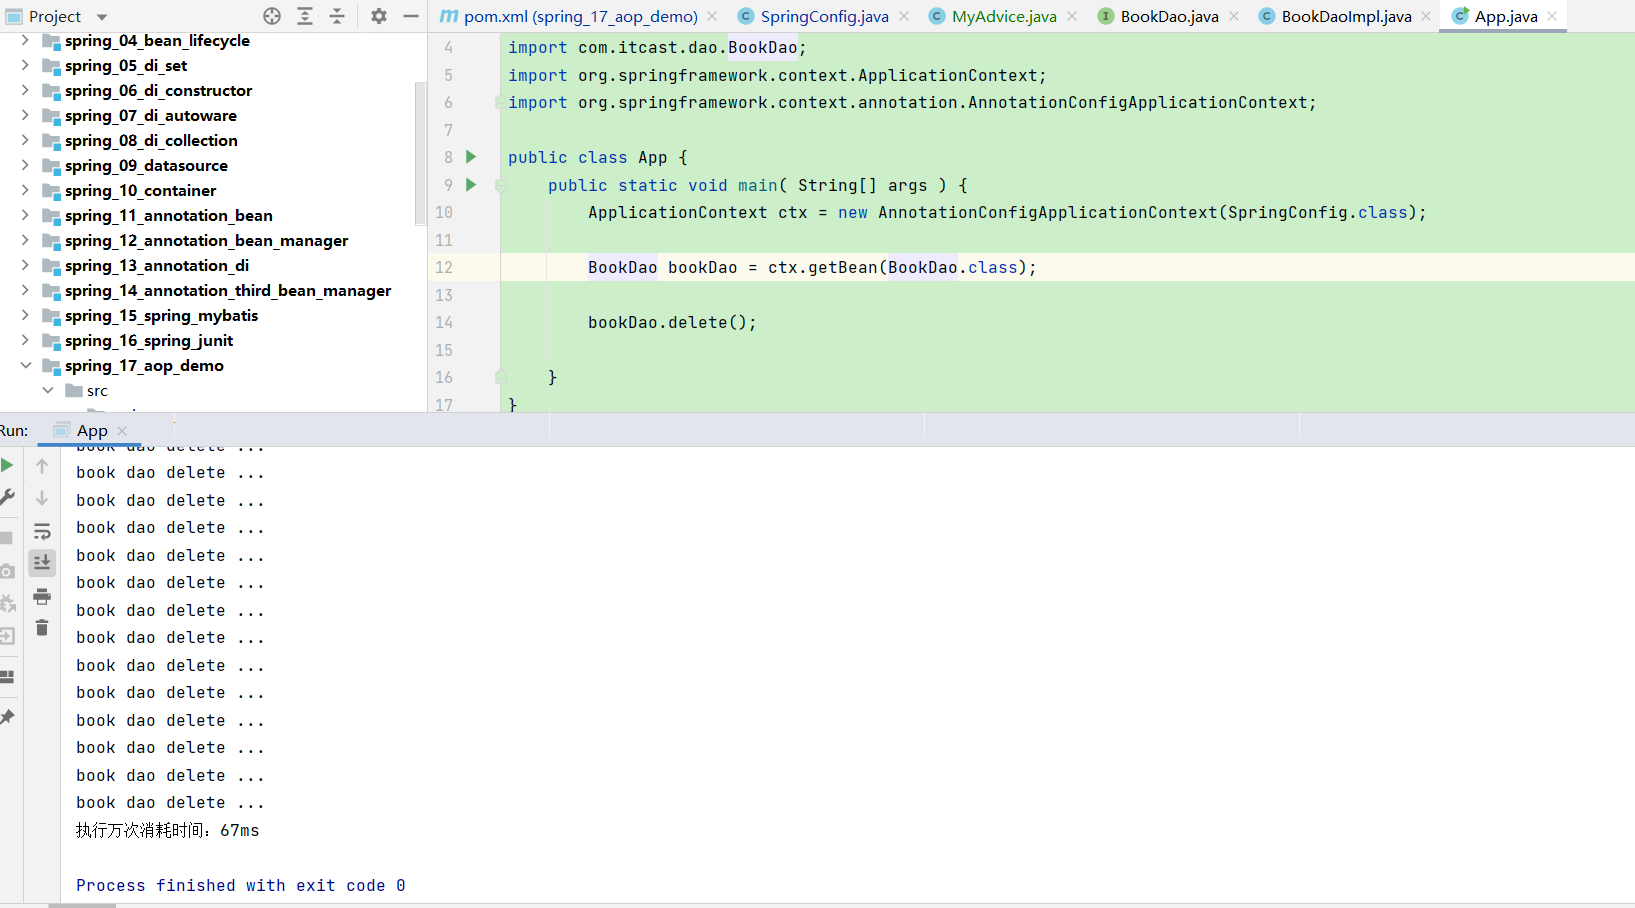
Task: Click the Project panel title label
Action: tap(55, 16)
